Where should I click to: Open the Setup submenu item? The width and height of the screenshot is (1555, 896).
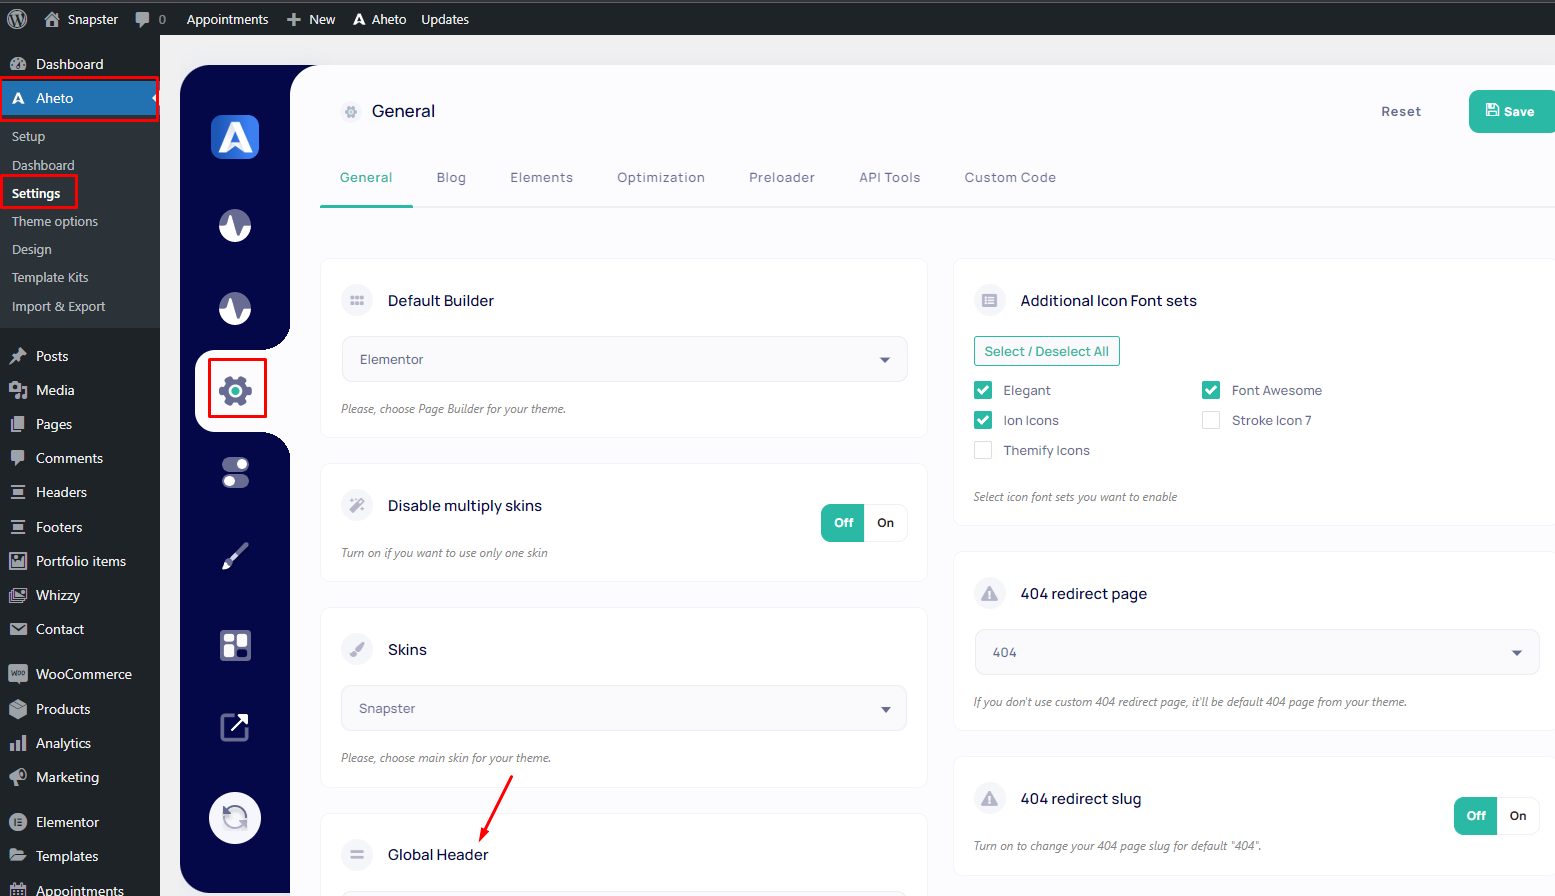28,137
